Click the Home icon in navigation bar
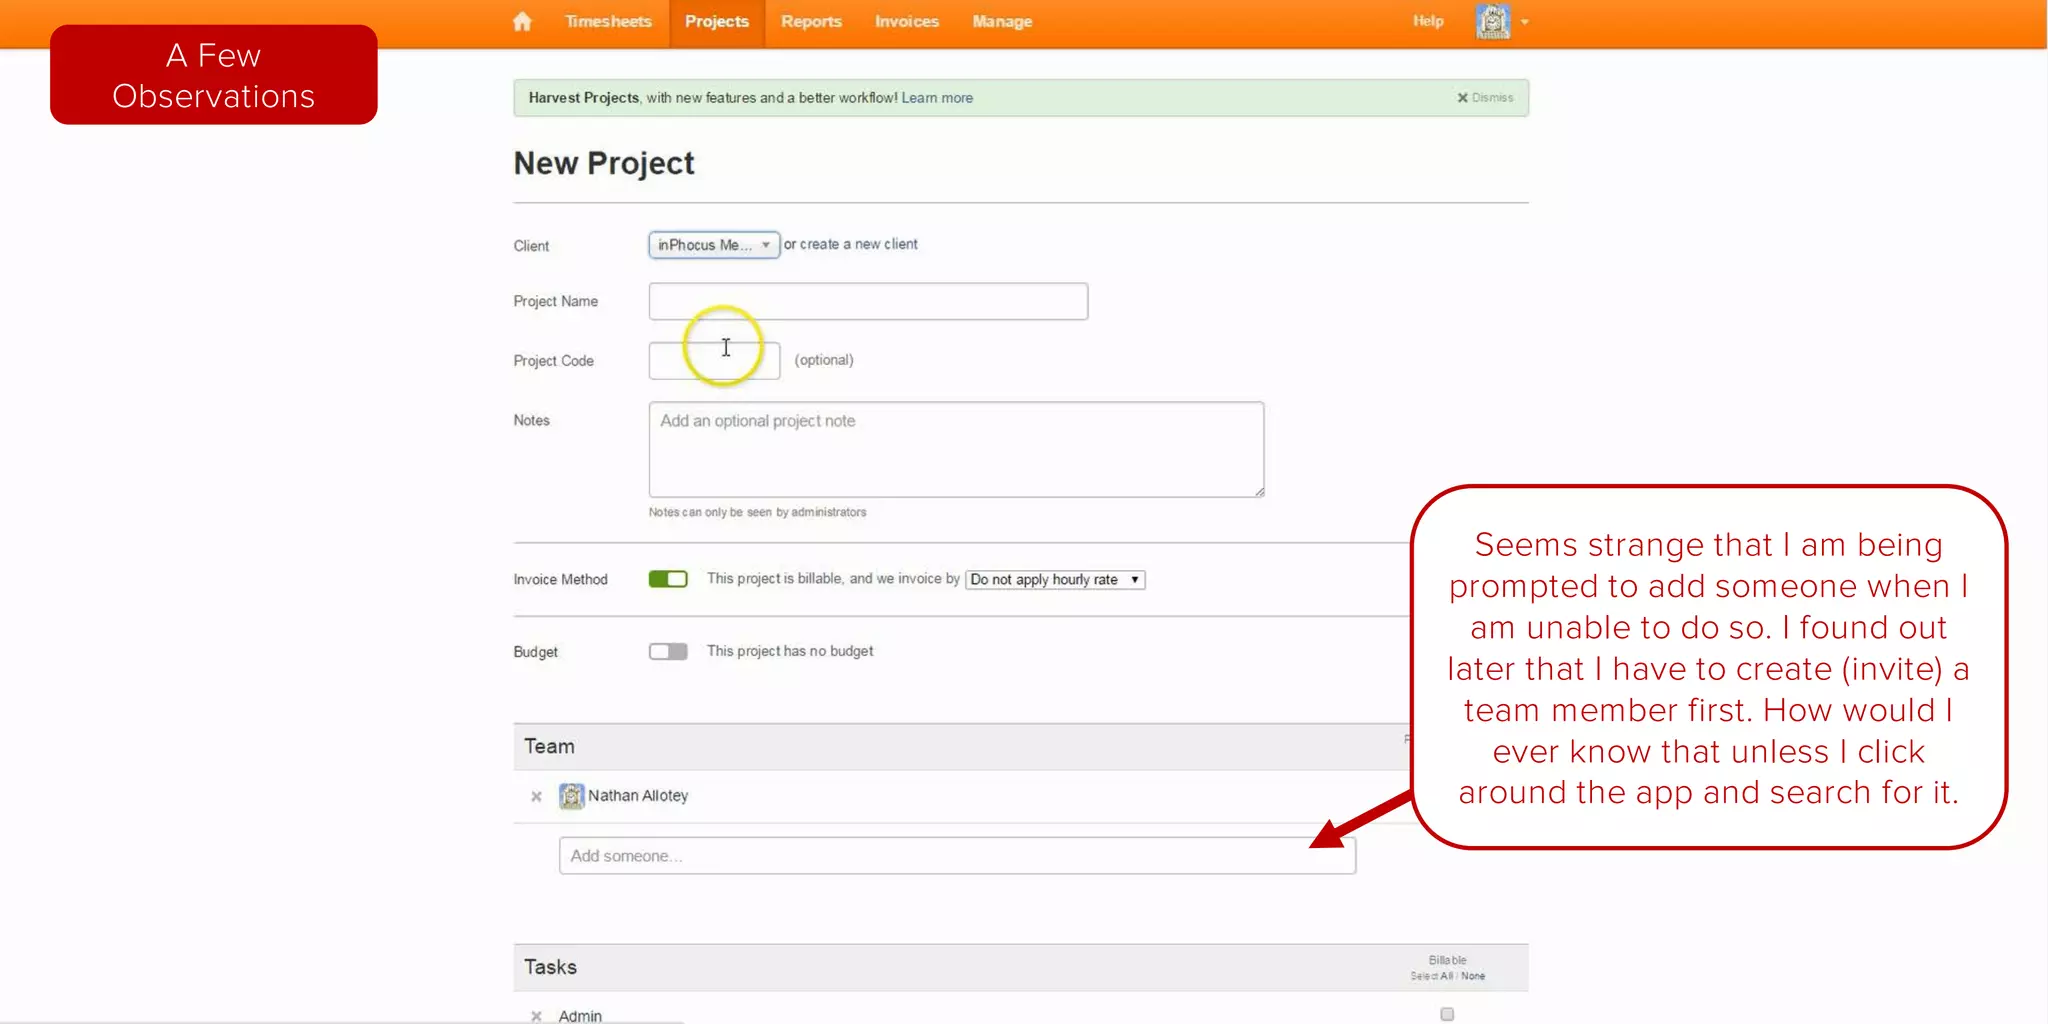Viewport: 2048px width, 1024px height. click(x=522, y=22)
